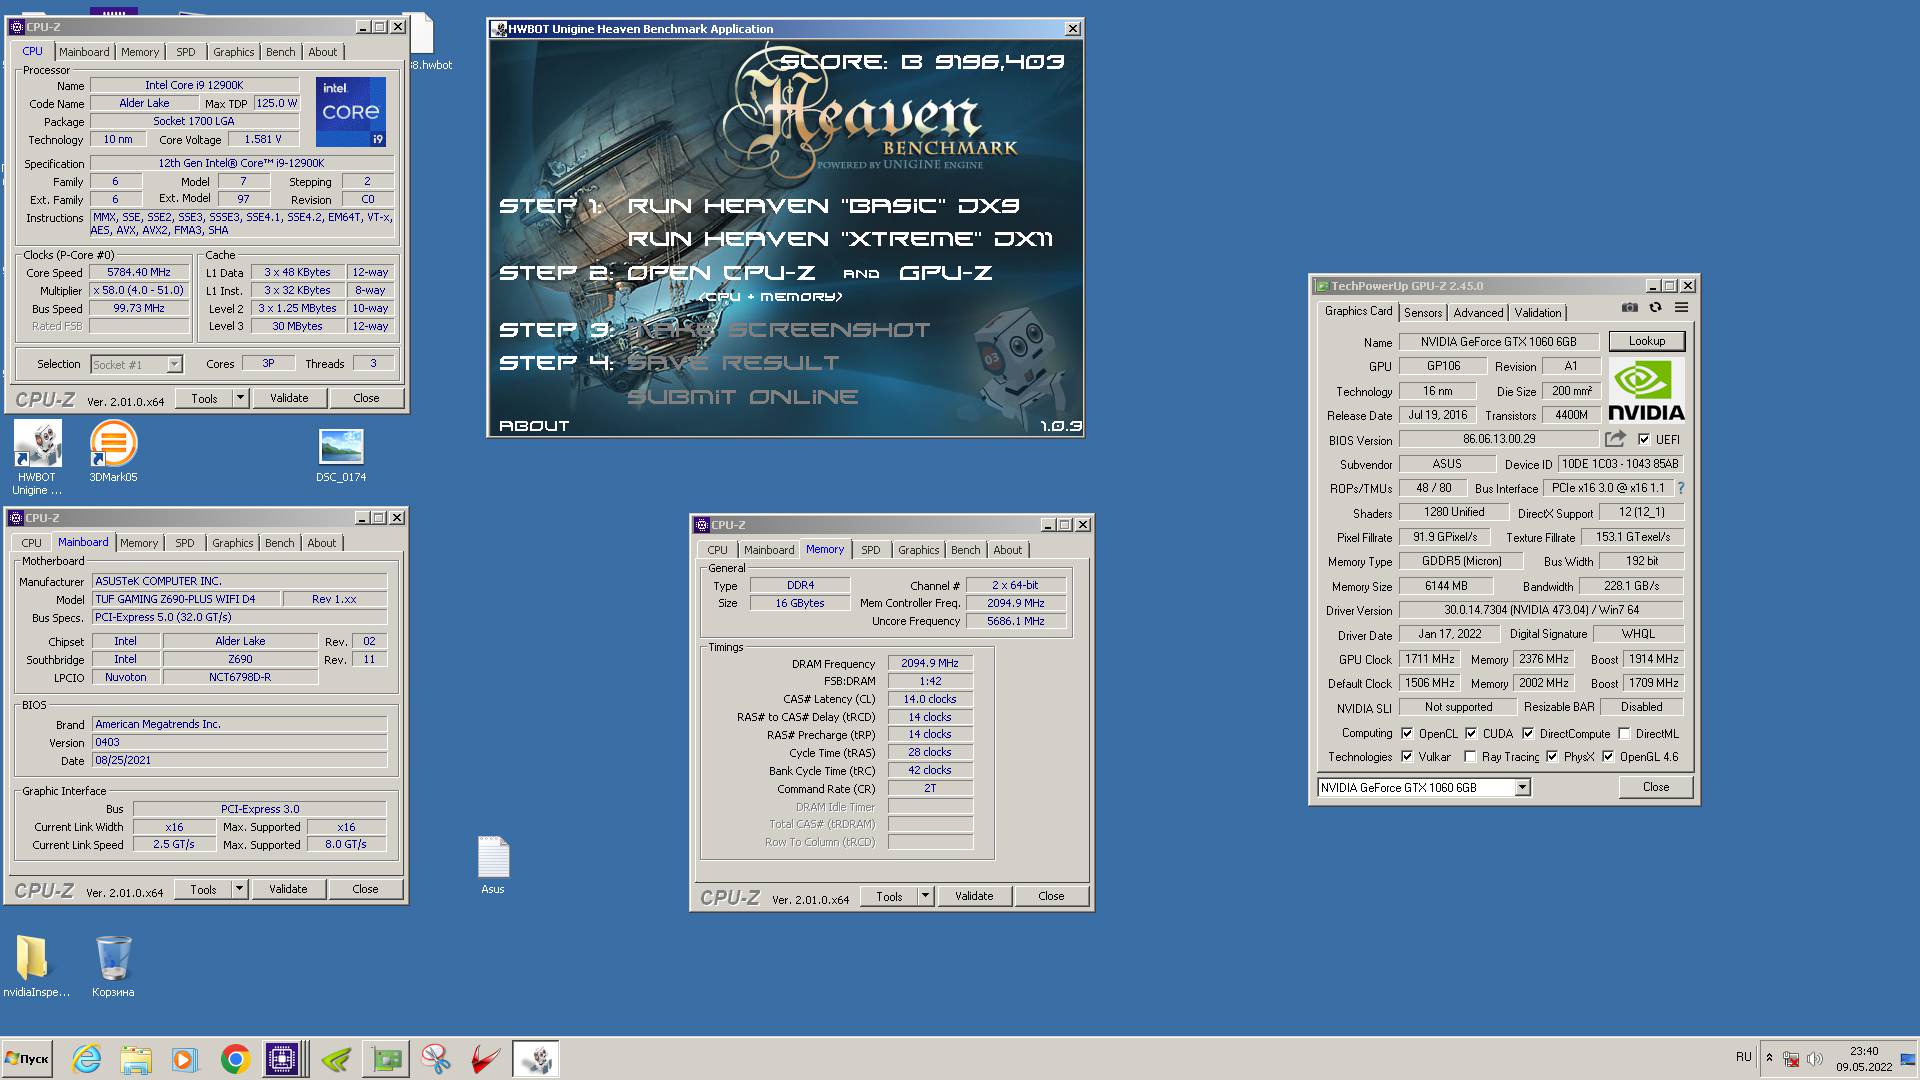1920x1080 pixels.
Task: Switch to Advanced tab in GPU-Z
Action: 1478,313
